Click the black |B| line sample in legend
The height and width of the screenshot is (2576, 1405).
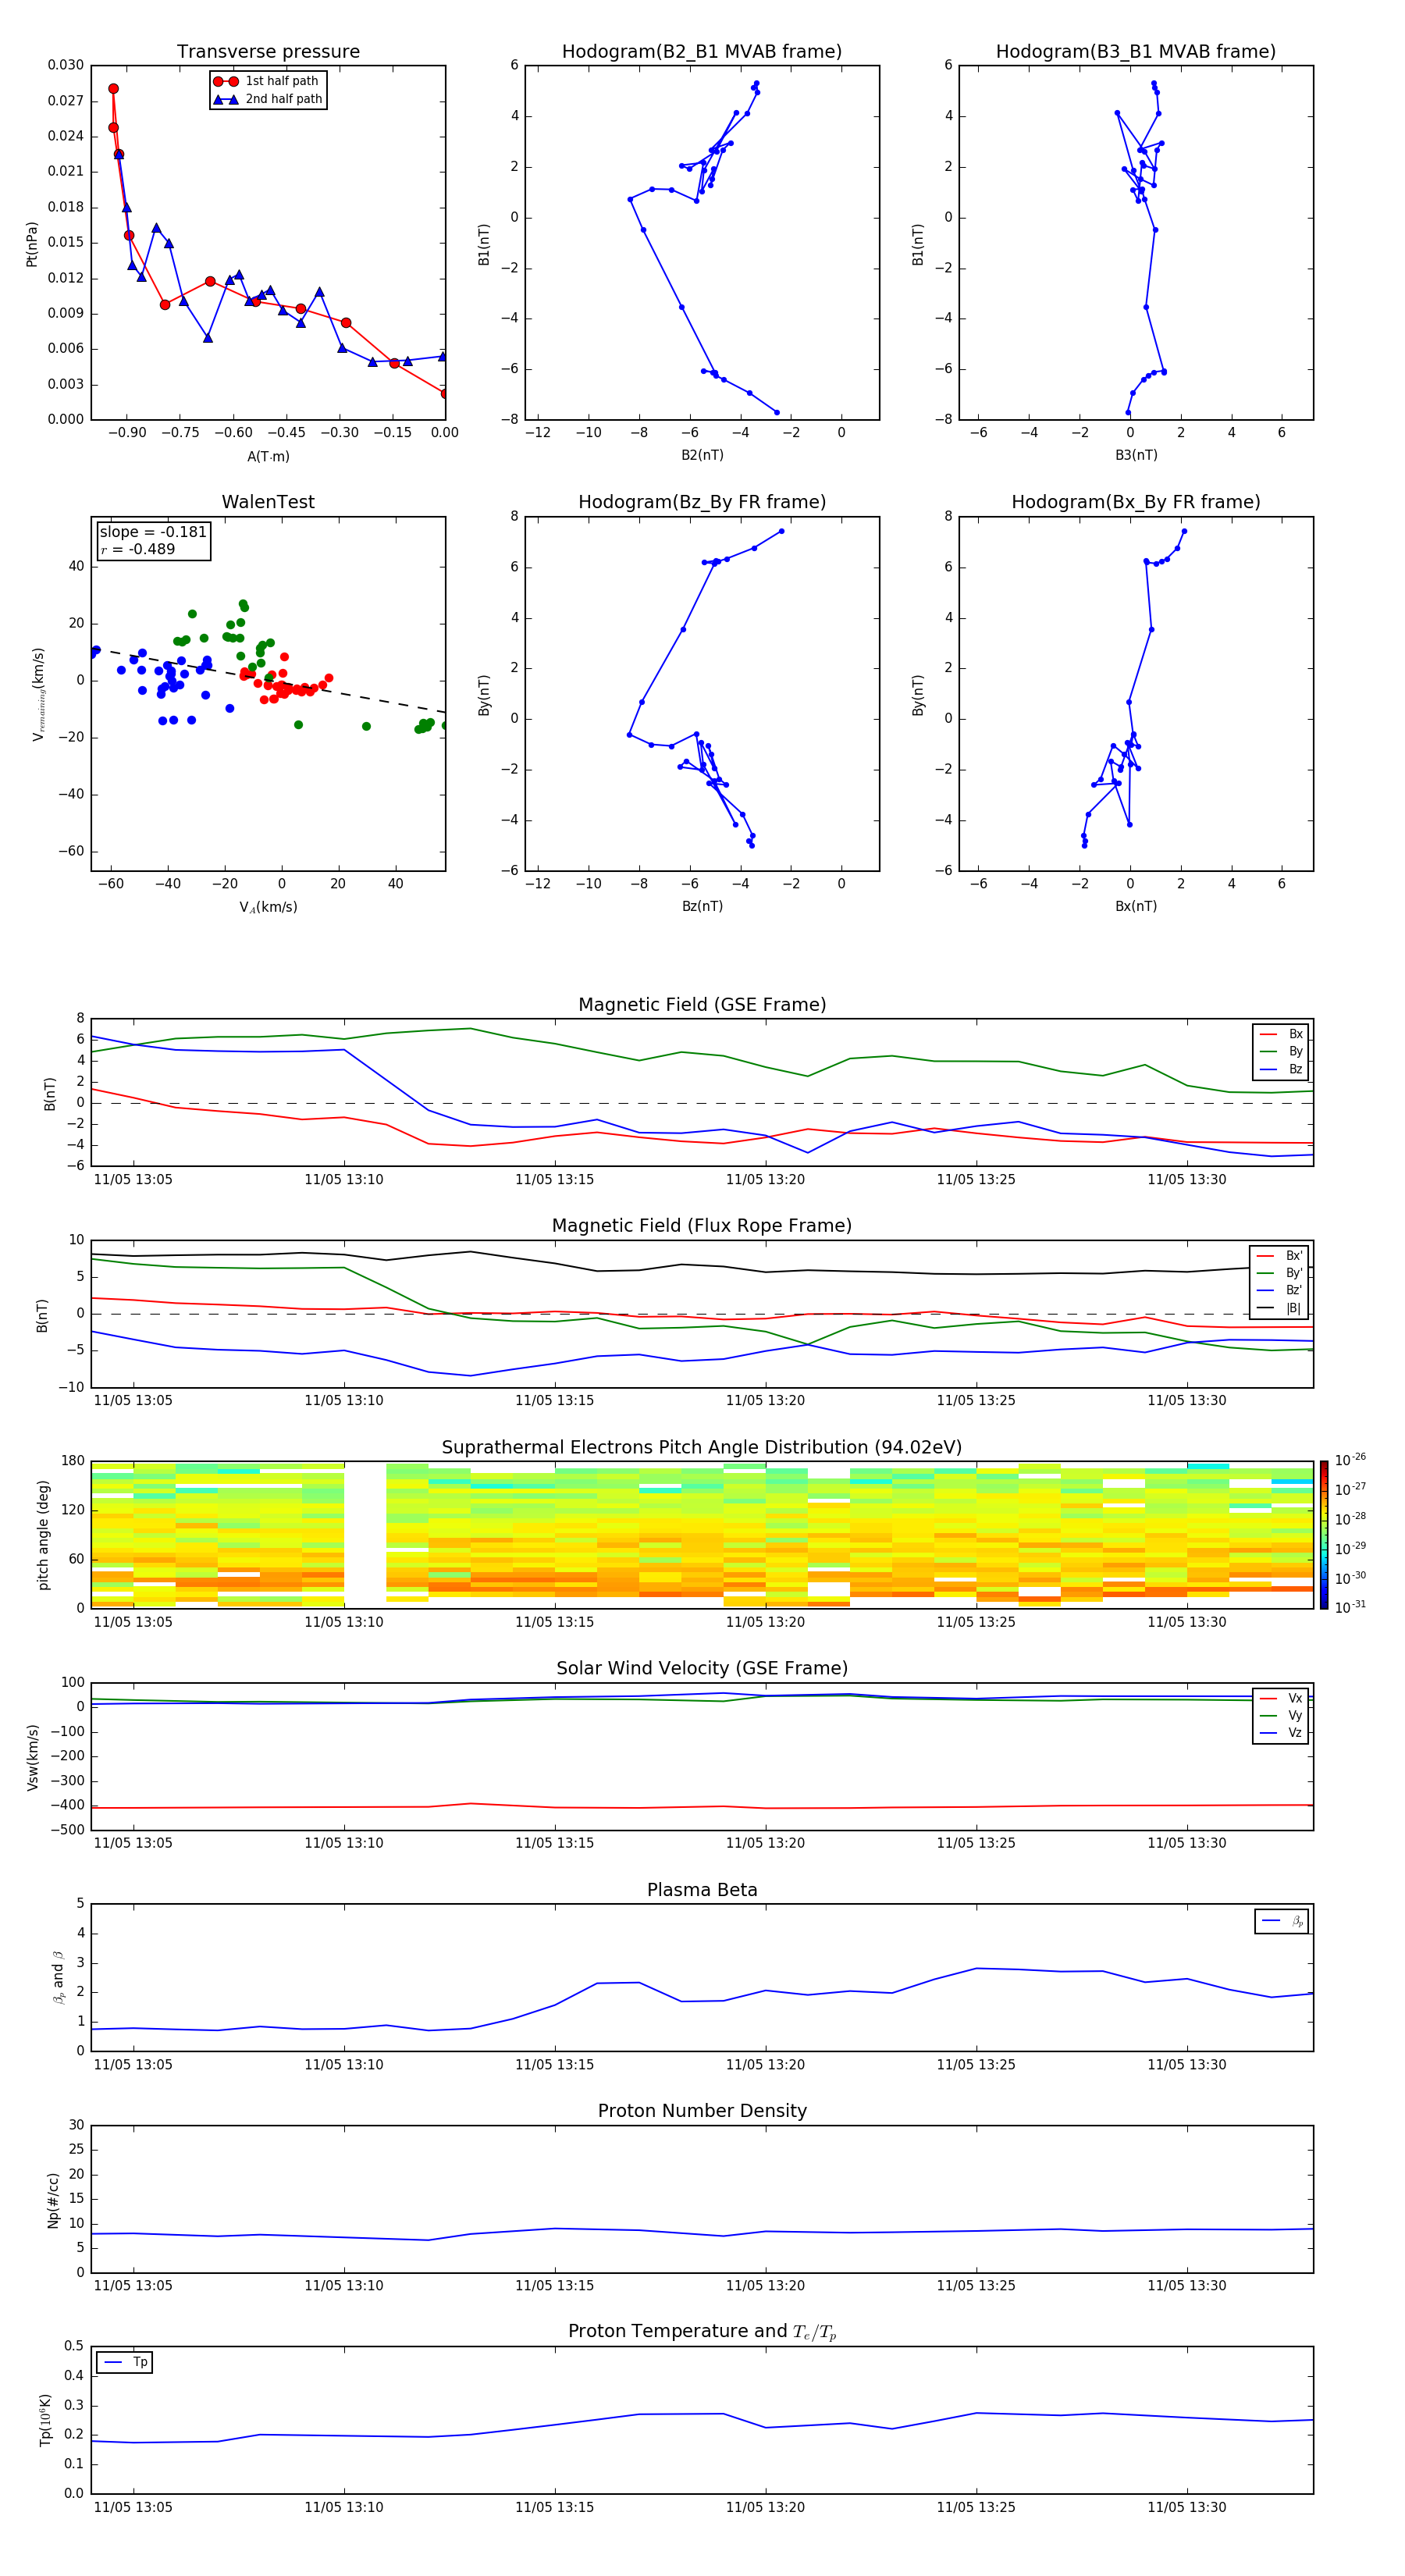(1265, 1308)
